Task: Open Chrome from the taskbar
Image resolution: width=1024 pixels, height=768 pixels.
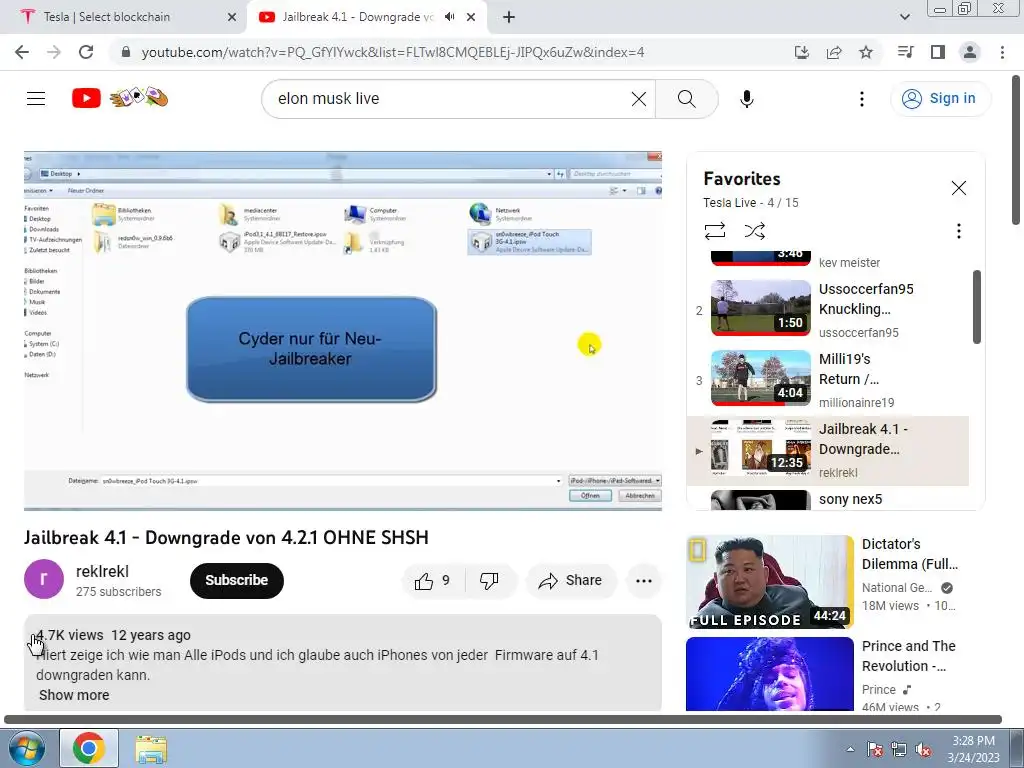Action: pyautogui.click(x=89, y=748)
